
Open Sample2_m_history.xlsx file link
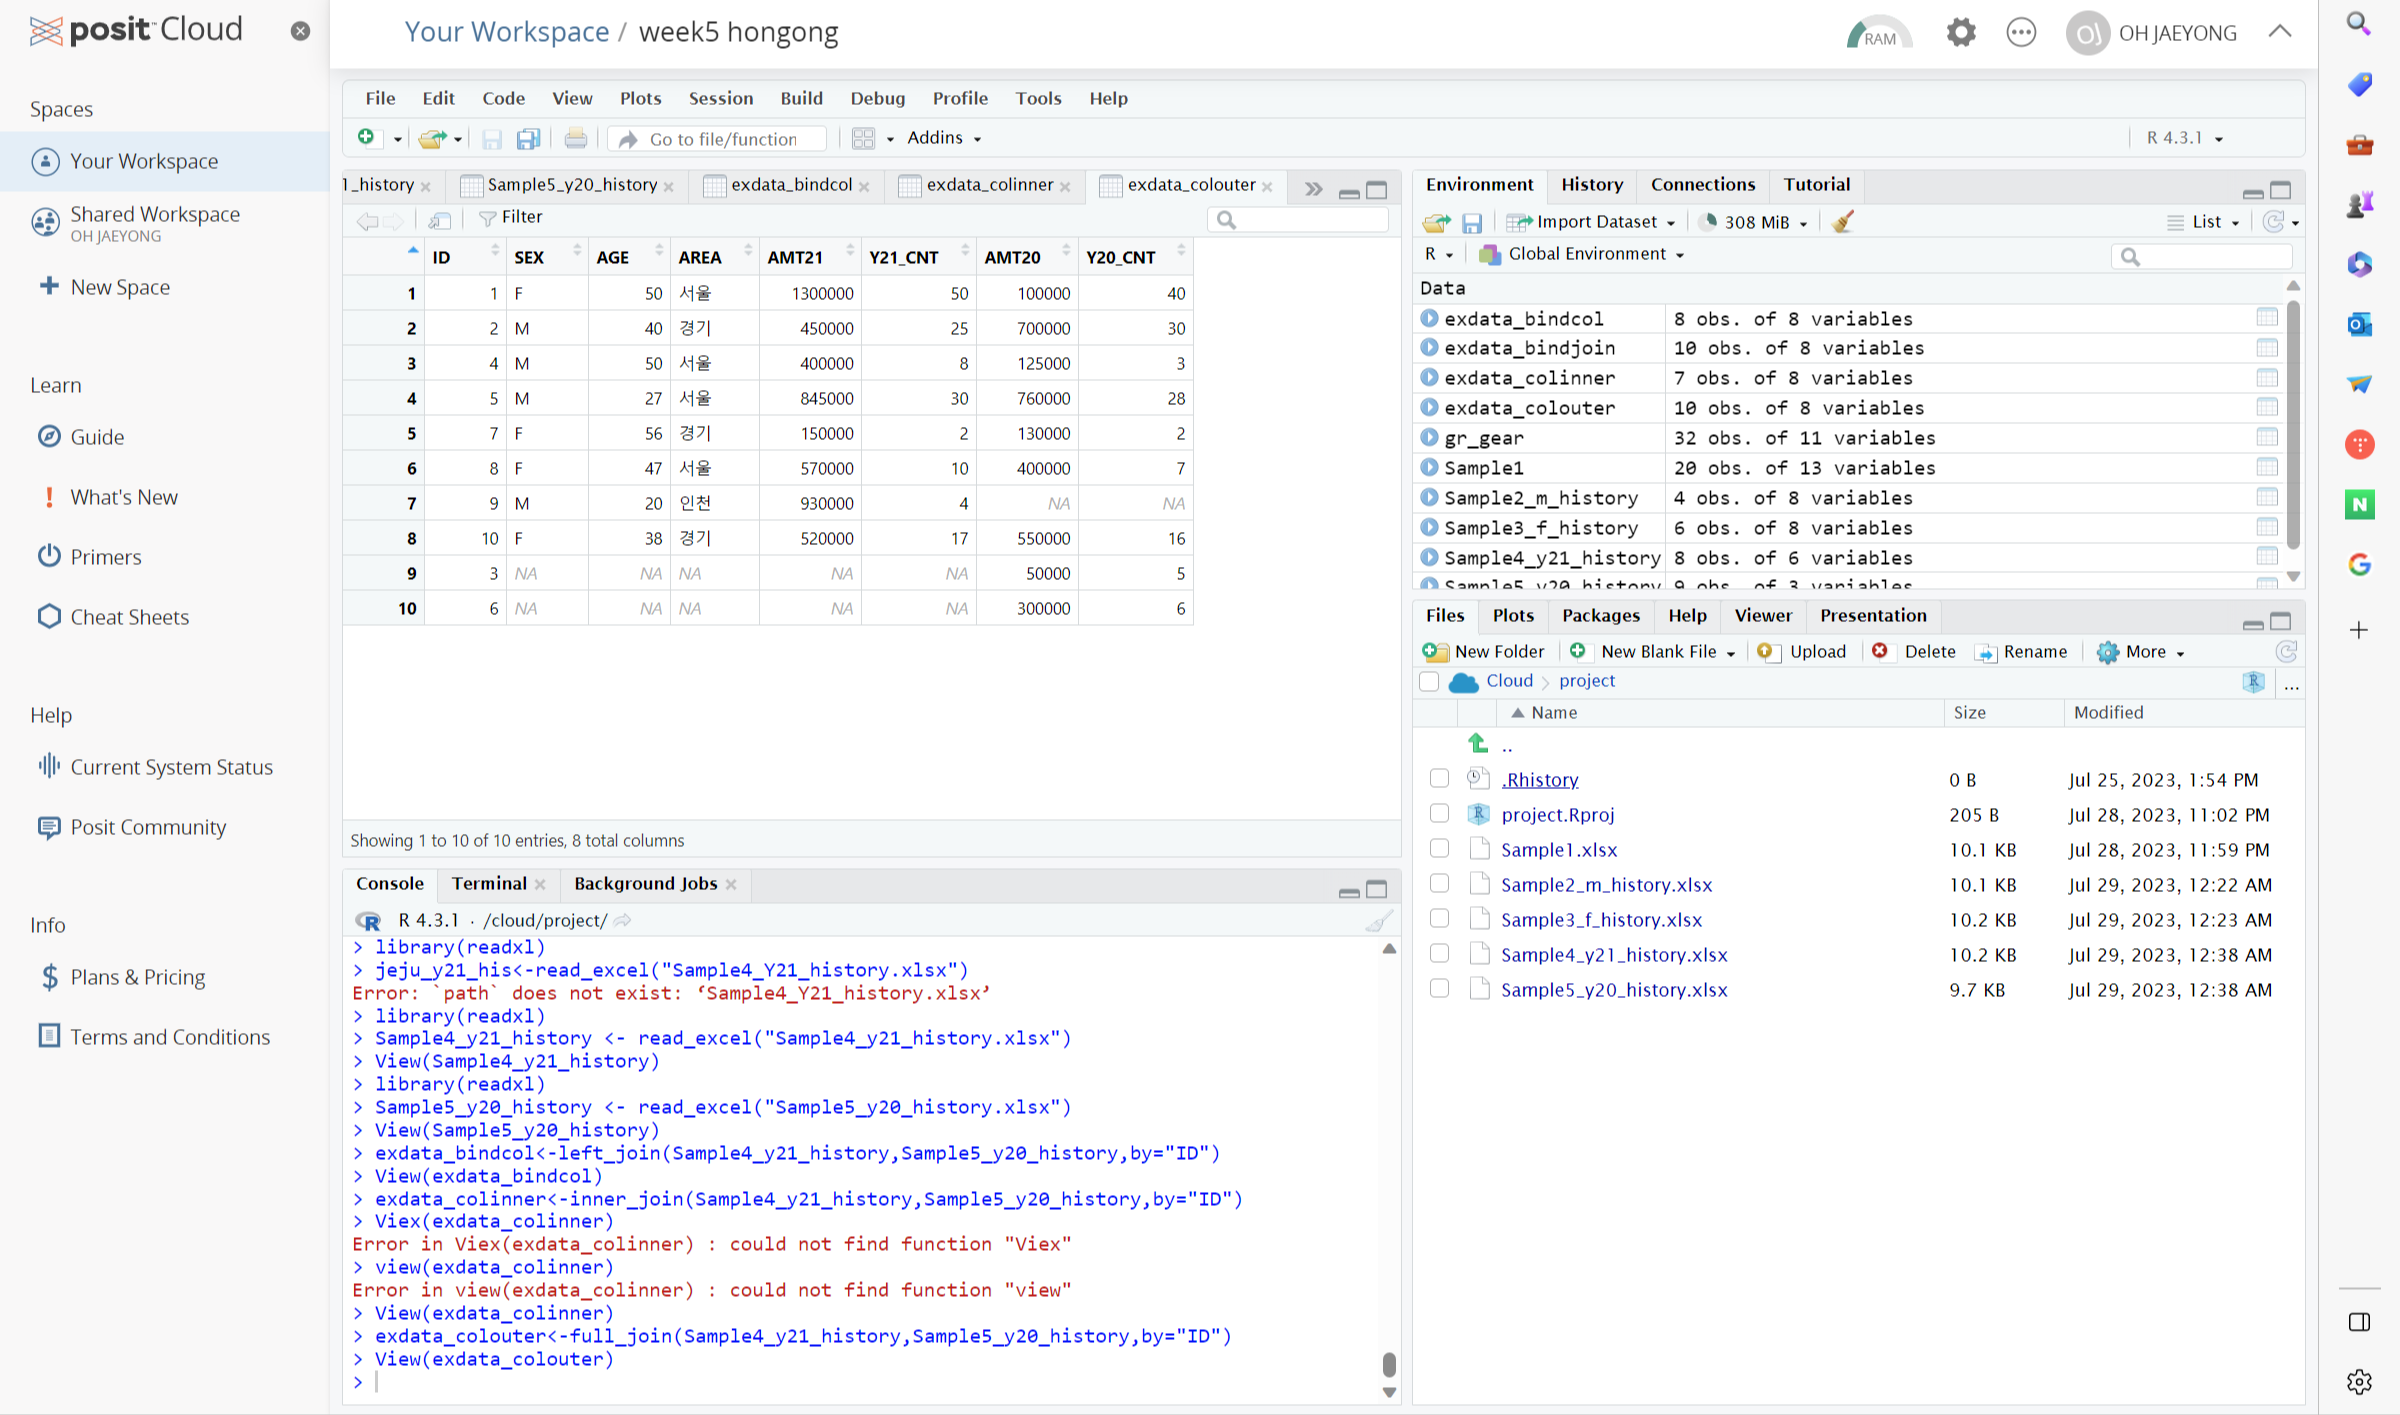(x=1606, y=884)
